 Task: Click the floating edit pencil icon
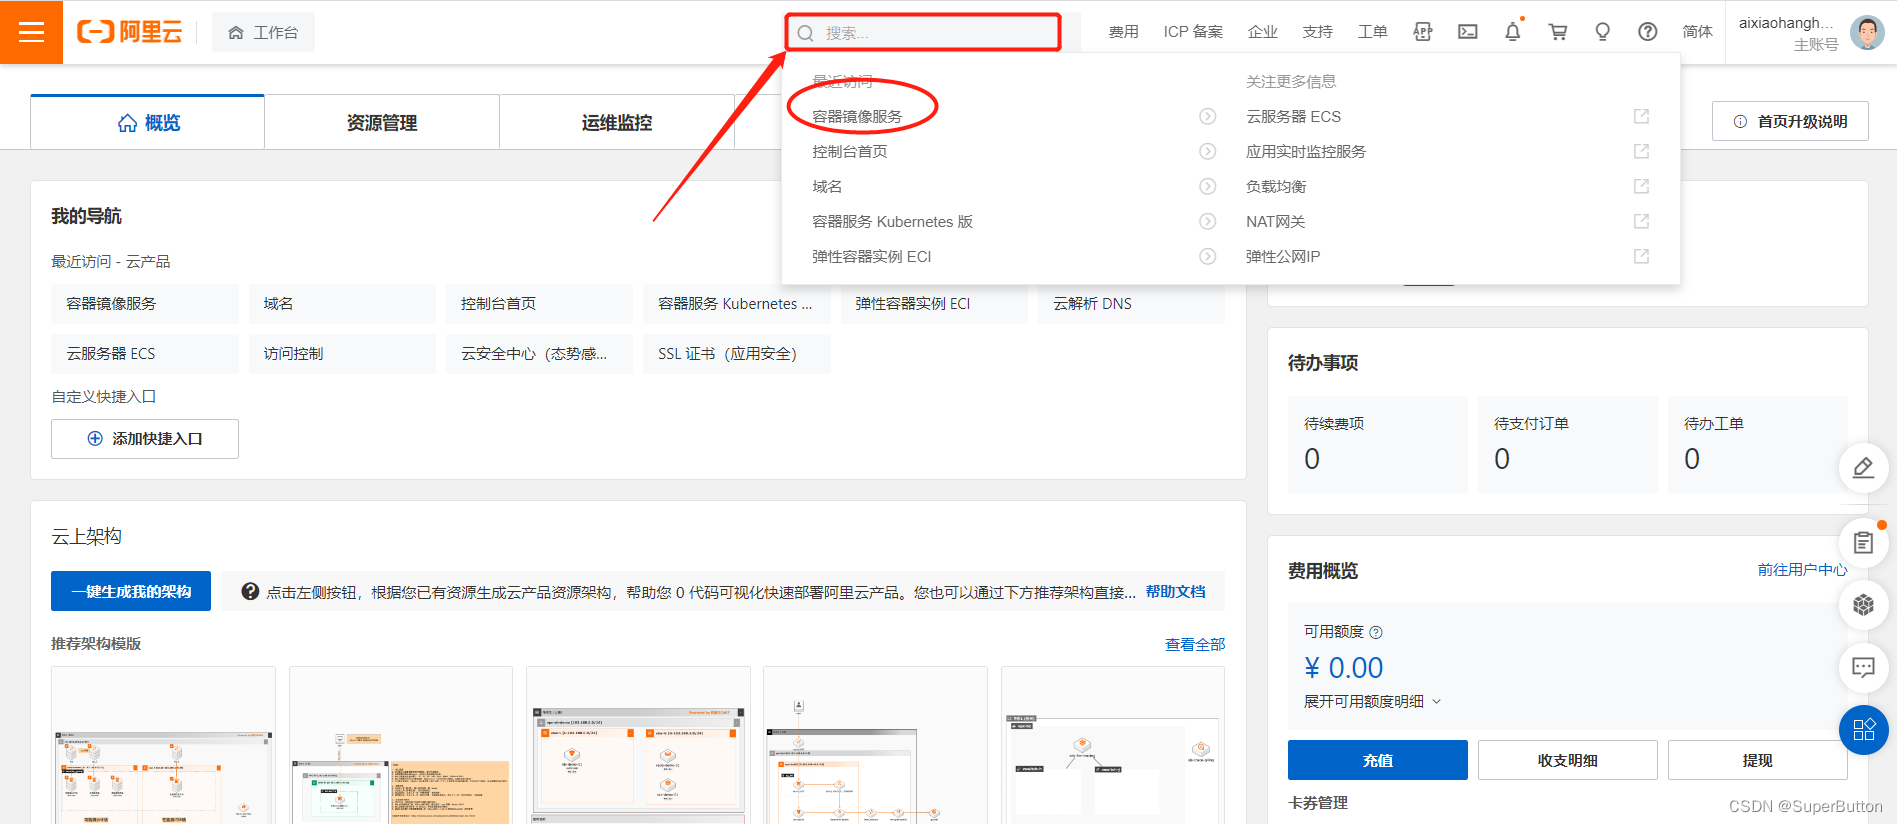(x=1863, y=467)
